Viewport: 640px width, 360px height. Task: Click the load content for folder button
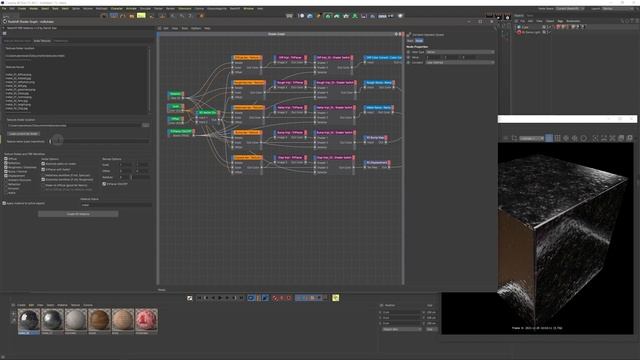tap(24, 134)
